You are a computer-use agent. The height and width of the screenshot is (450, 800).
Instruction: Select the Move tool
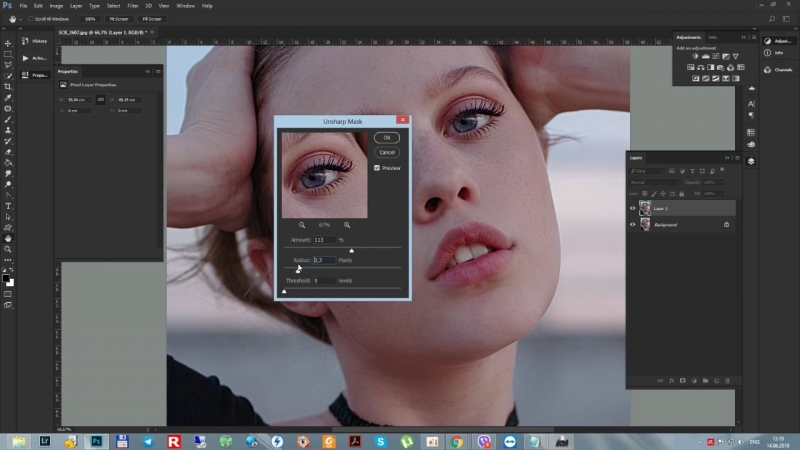point(8,43)
